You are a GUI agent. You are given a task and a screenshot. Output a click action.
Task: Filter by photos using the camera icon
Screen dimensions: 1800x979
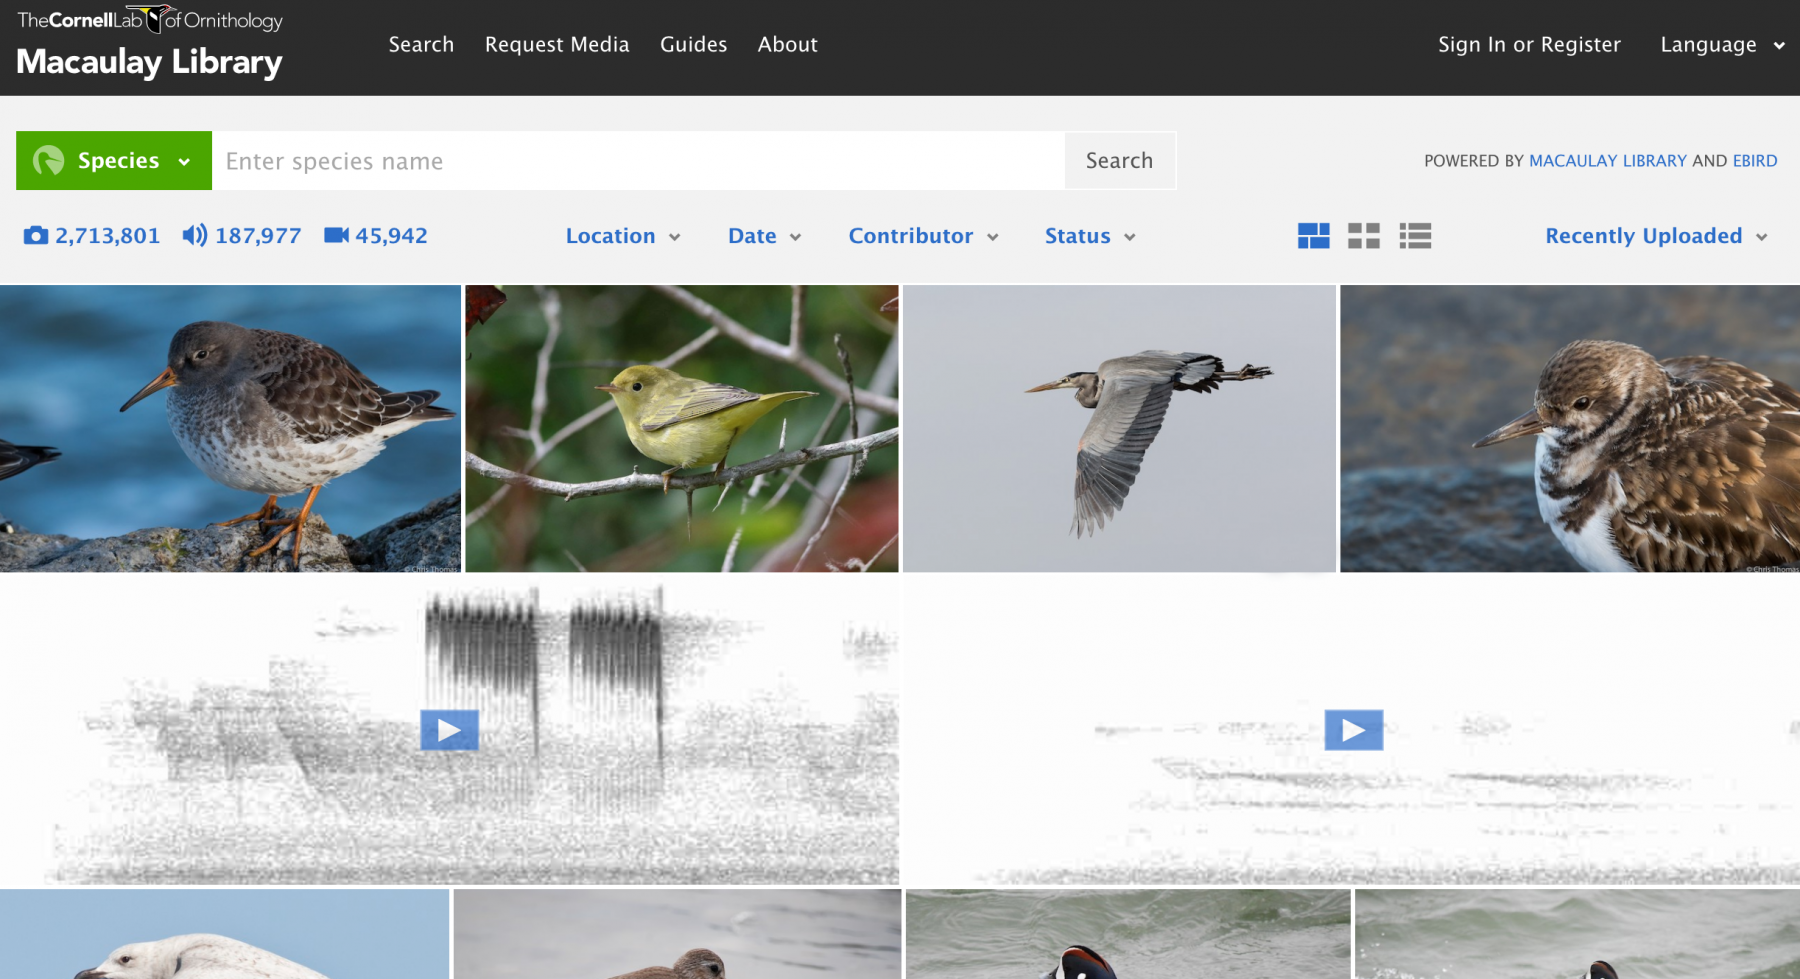[x=36, y=236]
